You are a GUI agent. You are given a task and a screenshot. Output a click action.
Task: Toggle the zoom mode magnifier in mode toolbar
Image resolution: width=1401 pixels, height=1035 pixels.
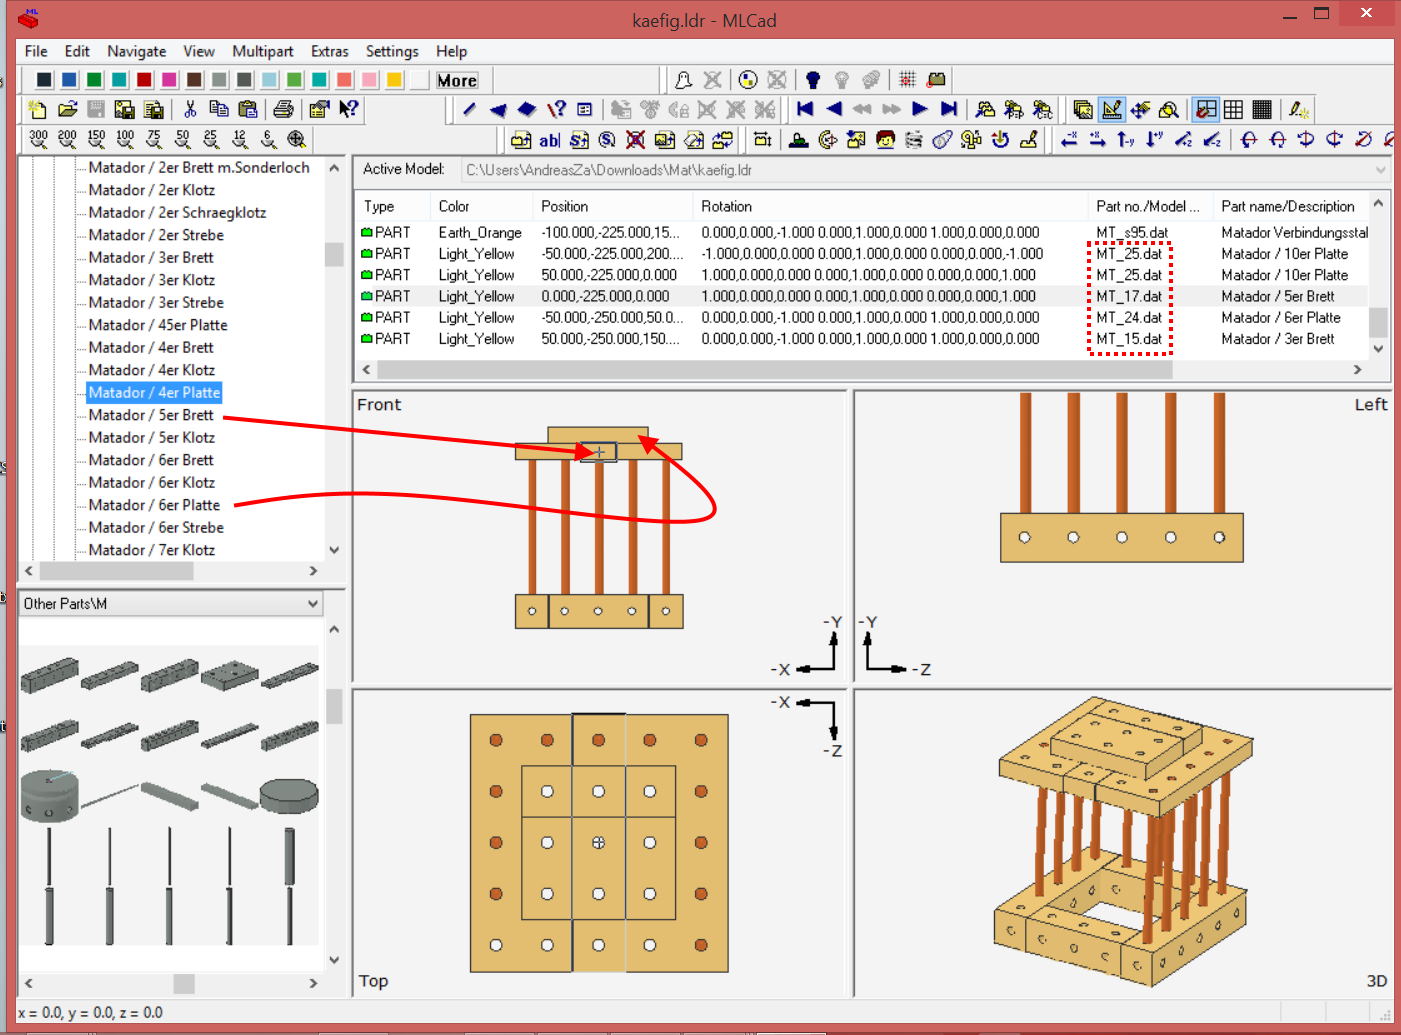(x=1168, y=109)
